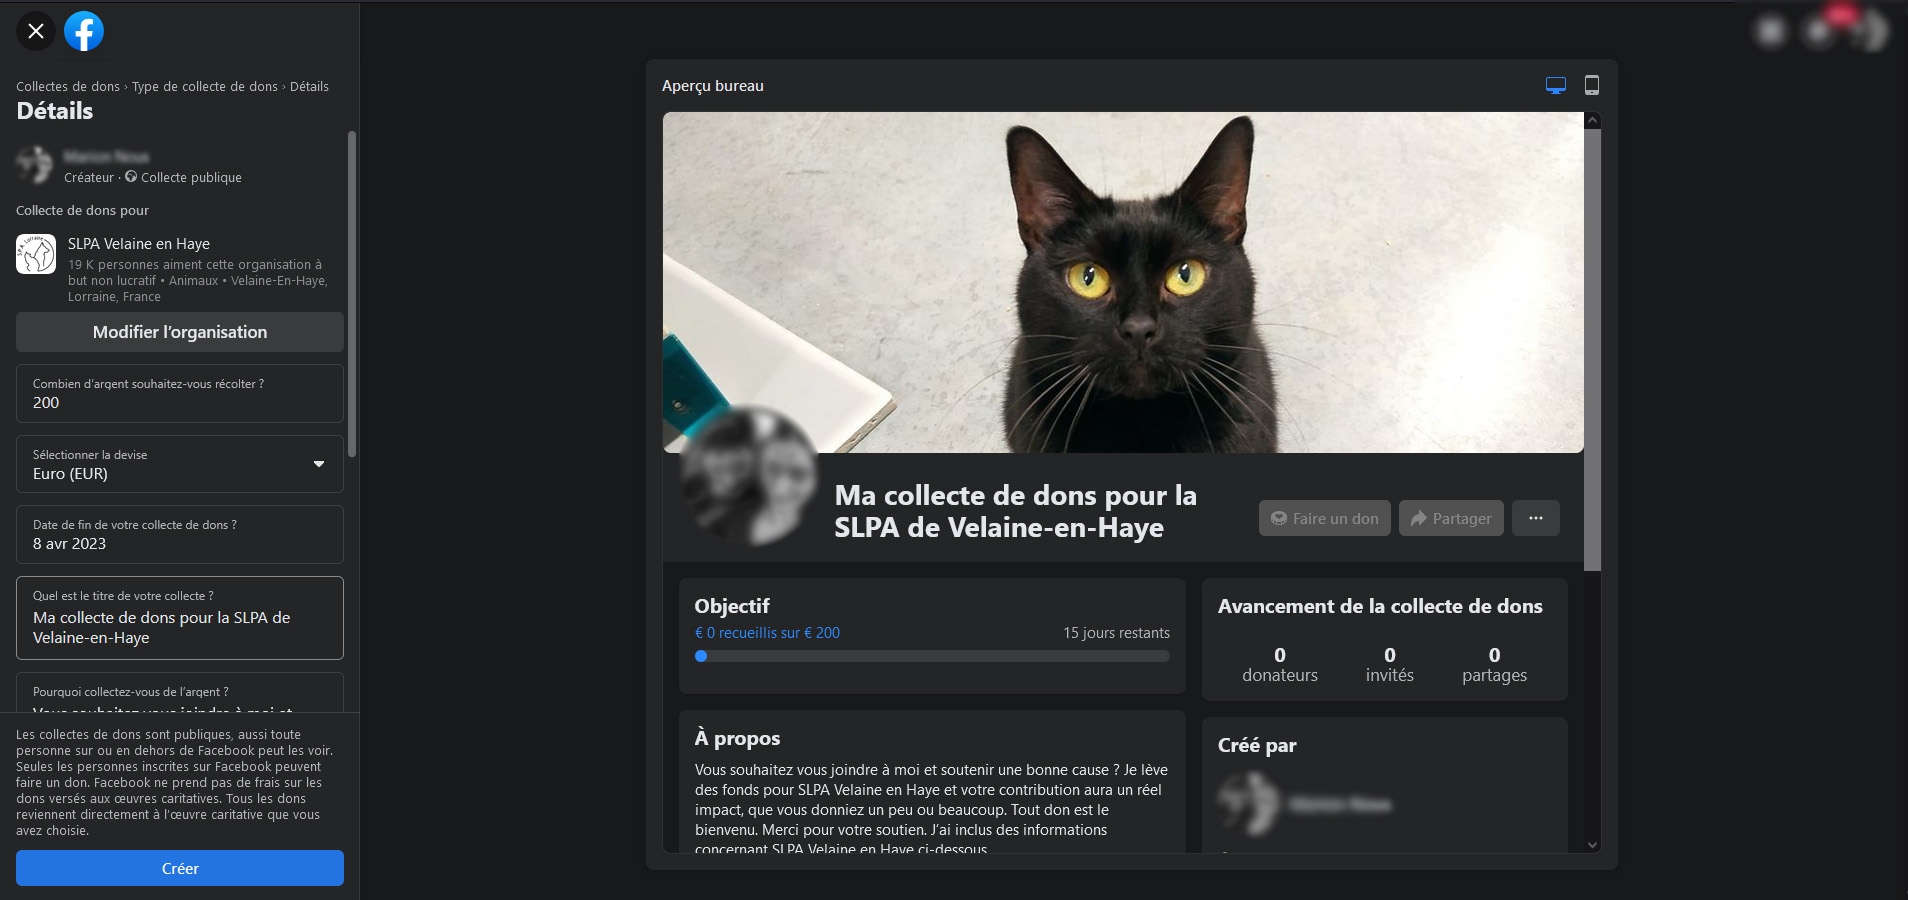Image resolution: width=1908 pixels, height=900 pixels.
Task: Open Facebook home via logo
Action: click(x=84, y=31)
